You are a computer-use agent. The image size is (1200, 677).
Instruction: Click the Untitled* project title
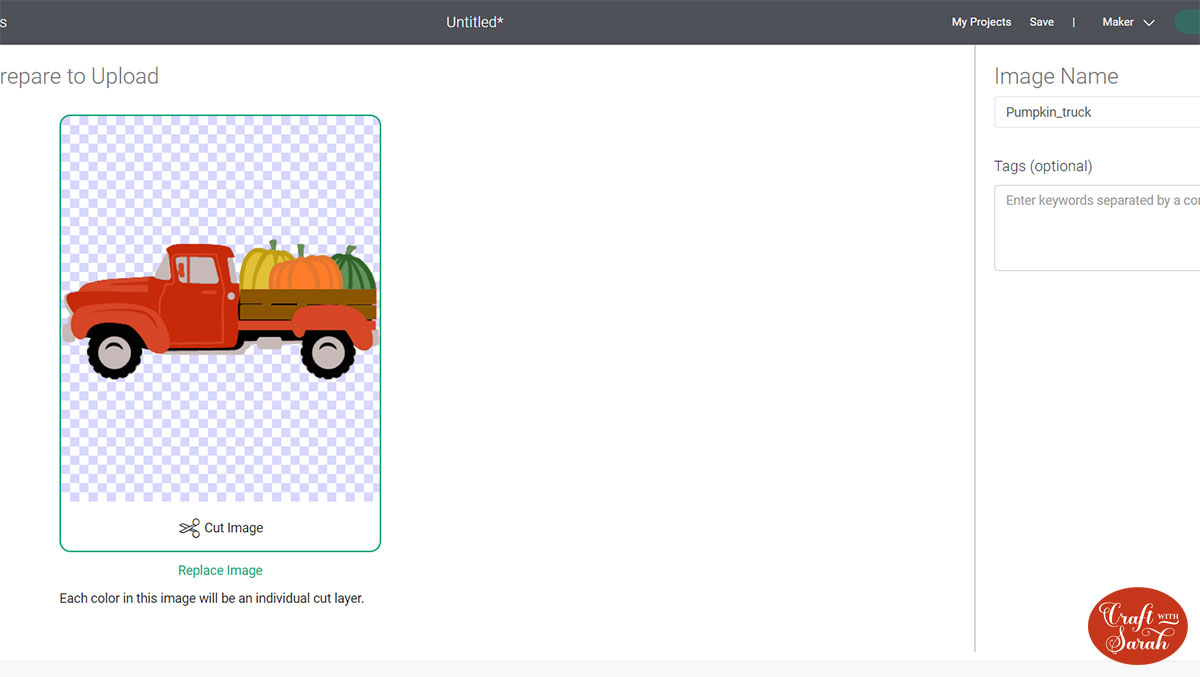pyautogui.click(x=474, y=21)
